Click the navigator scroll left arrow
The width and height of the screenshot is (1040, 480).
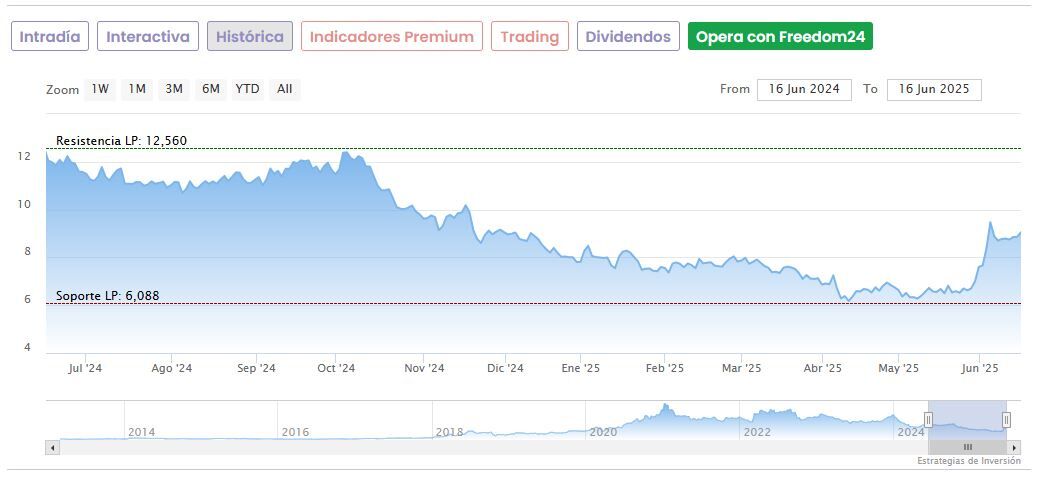(x=53, y=448)
